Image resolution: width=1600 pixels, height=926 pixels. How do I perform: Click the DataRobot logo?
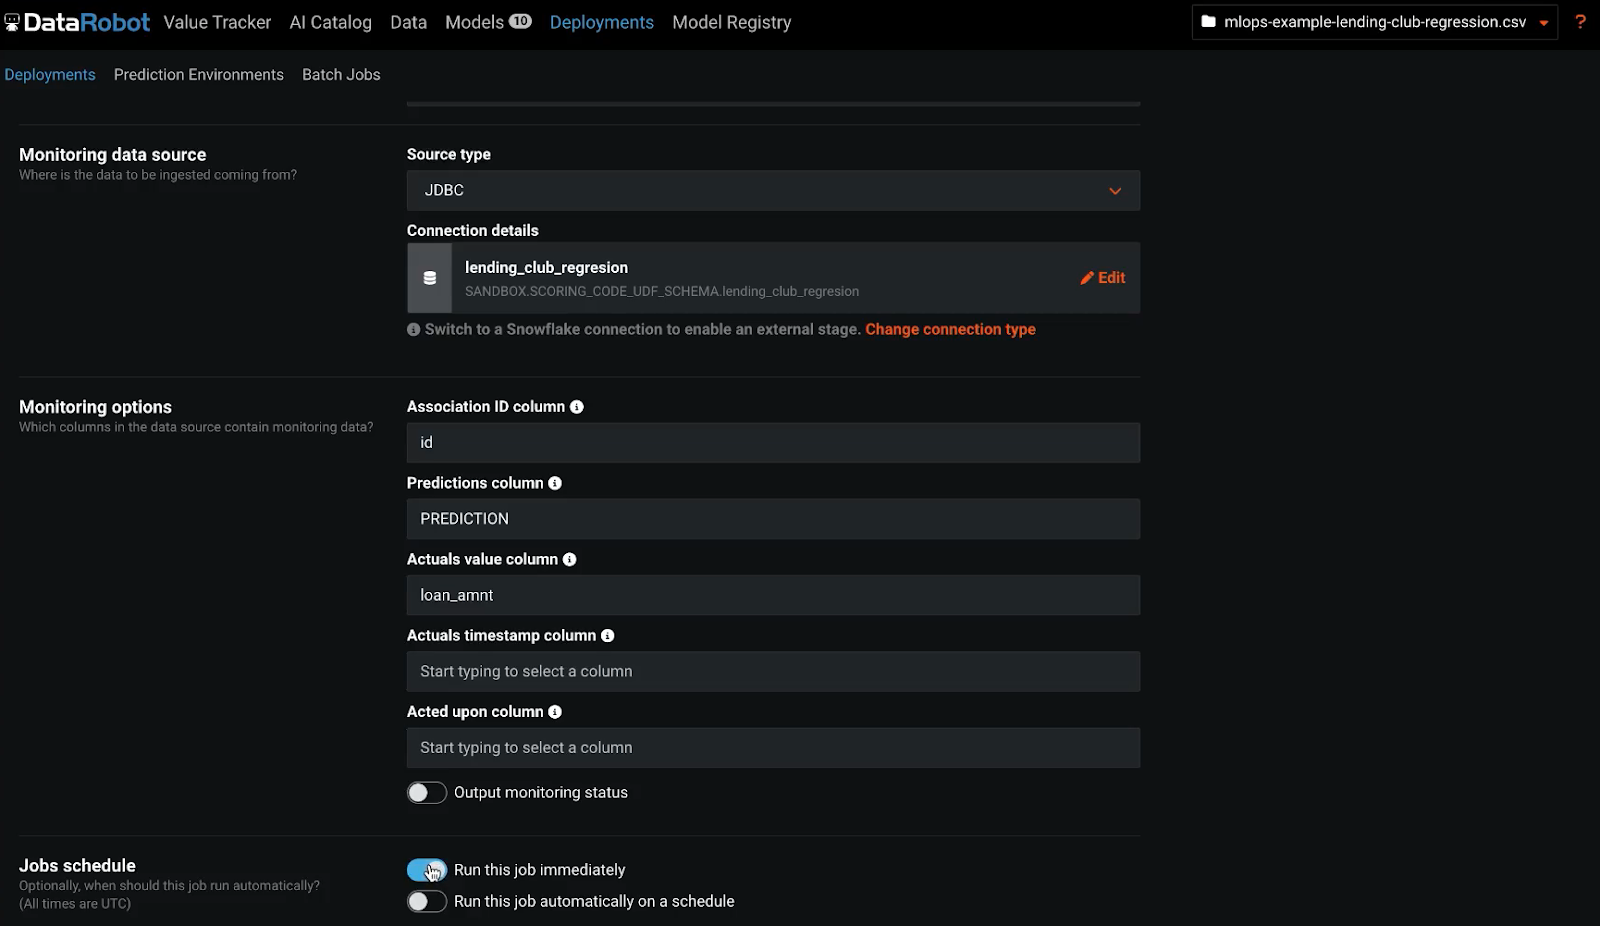point(77,22)
